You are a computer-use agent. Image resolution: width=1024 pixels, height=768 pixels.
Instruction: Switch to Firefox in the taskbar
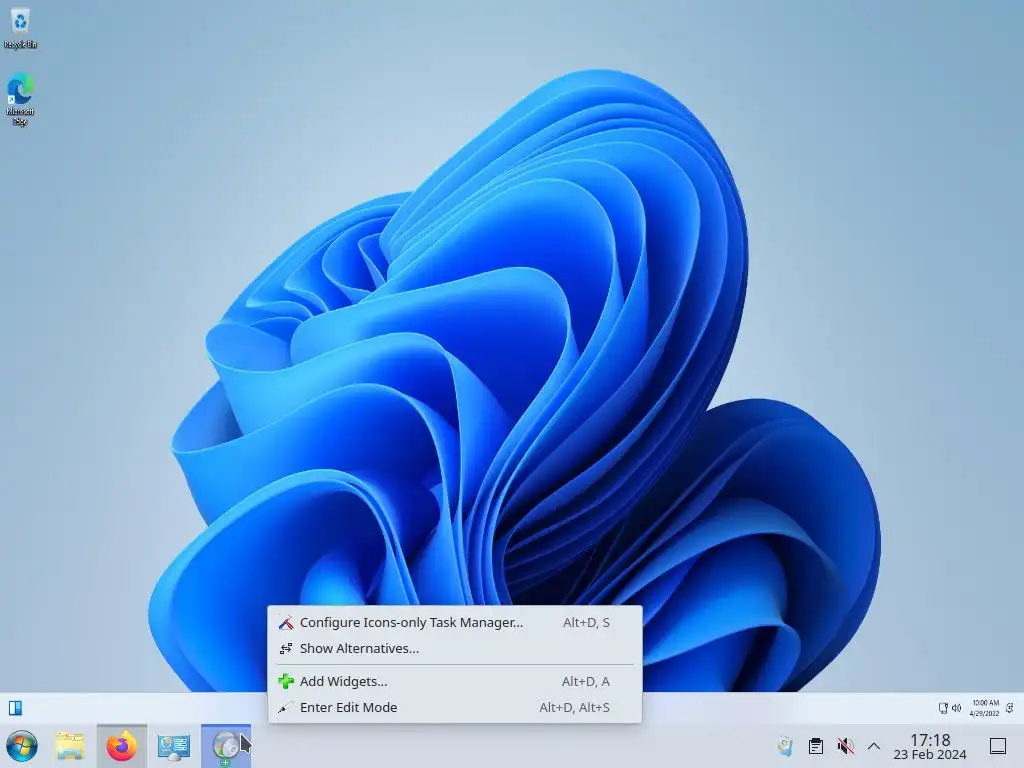(122, 746)
